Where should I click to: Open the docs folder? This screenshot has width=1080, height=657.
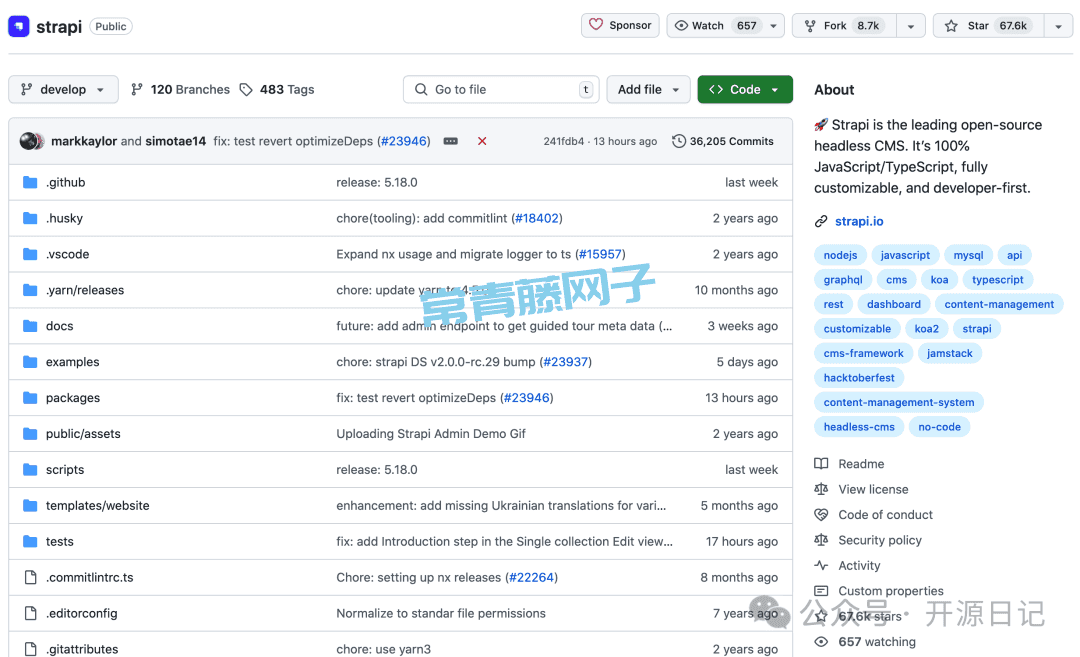(x=59, y=326)
